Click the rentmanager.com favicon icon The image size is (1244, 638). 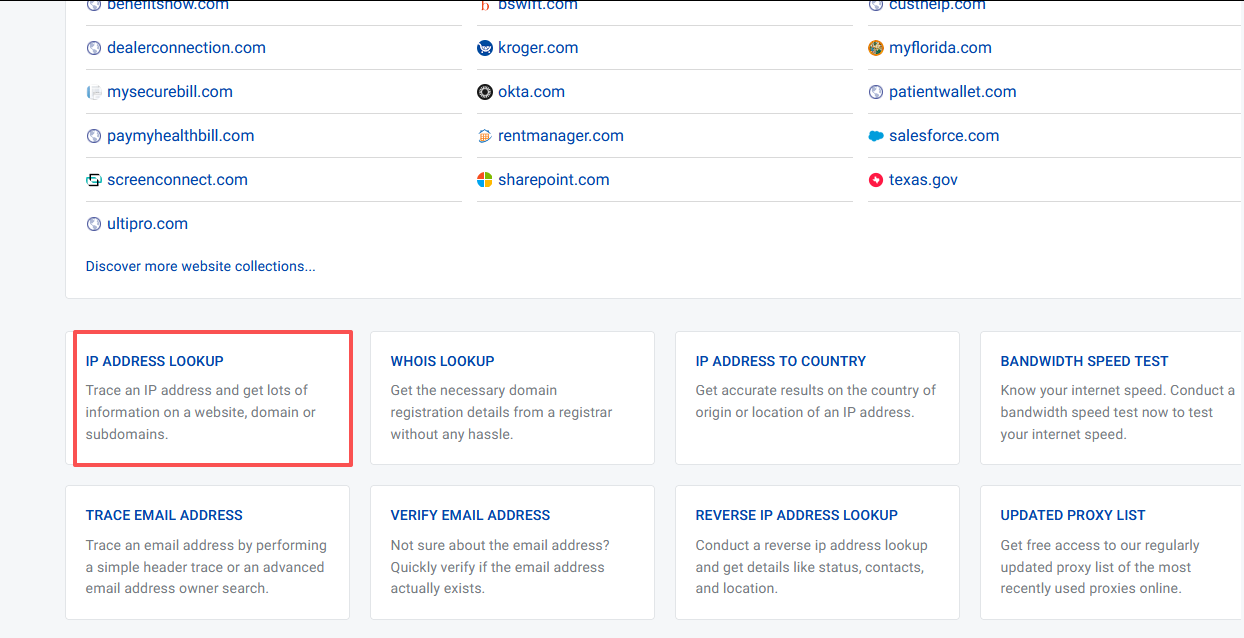pos(485,136)
